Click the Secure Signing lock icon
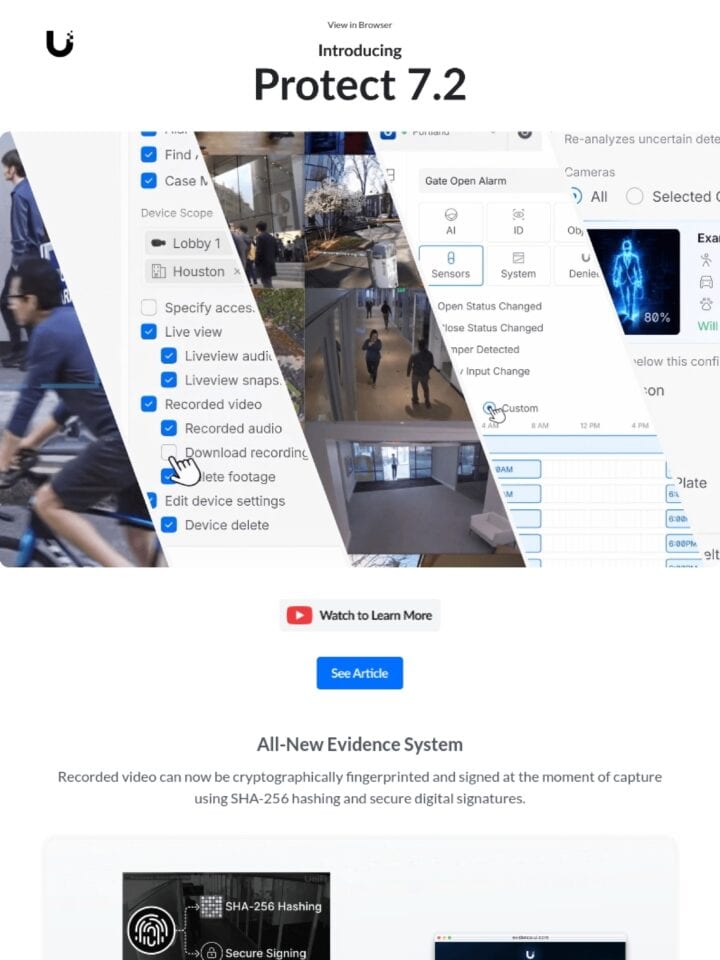720x960 pixels. point(211,953)
